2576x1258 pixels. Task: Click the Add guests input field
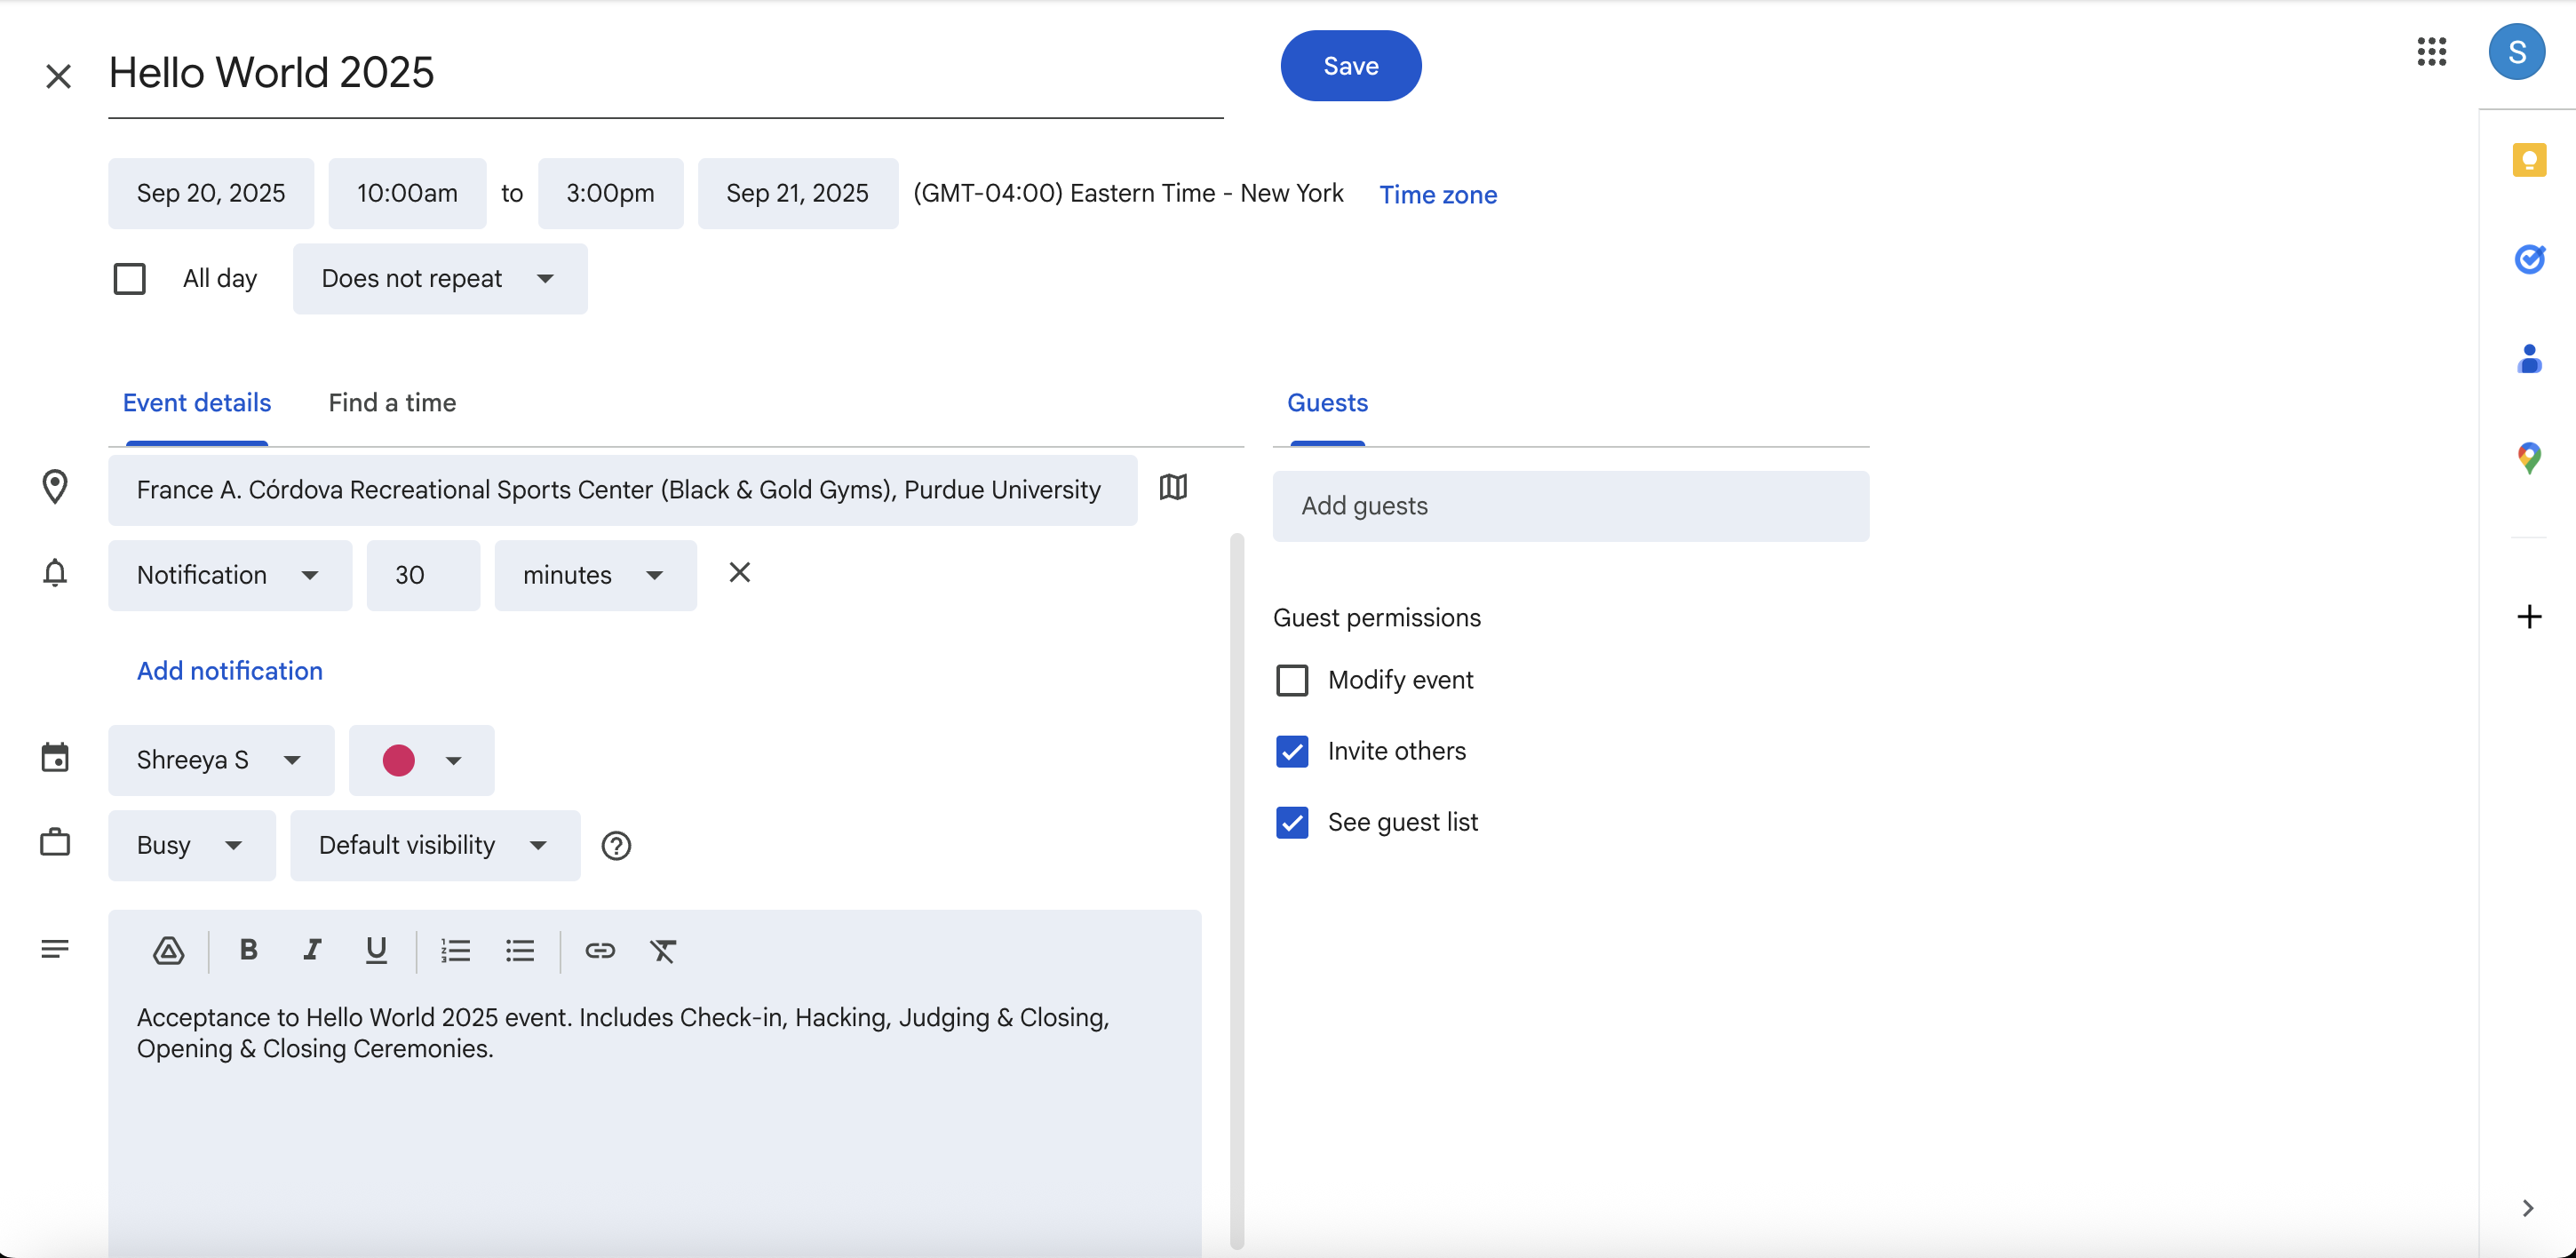[x=1570, y=506]
